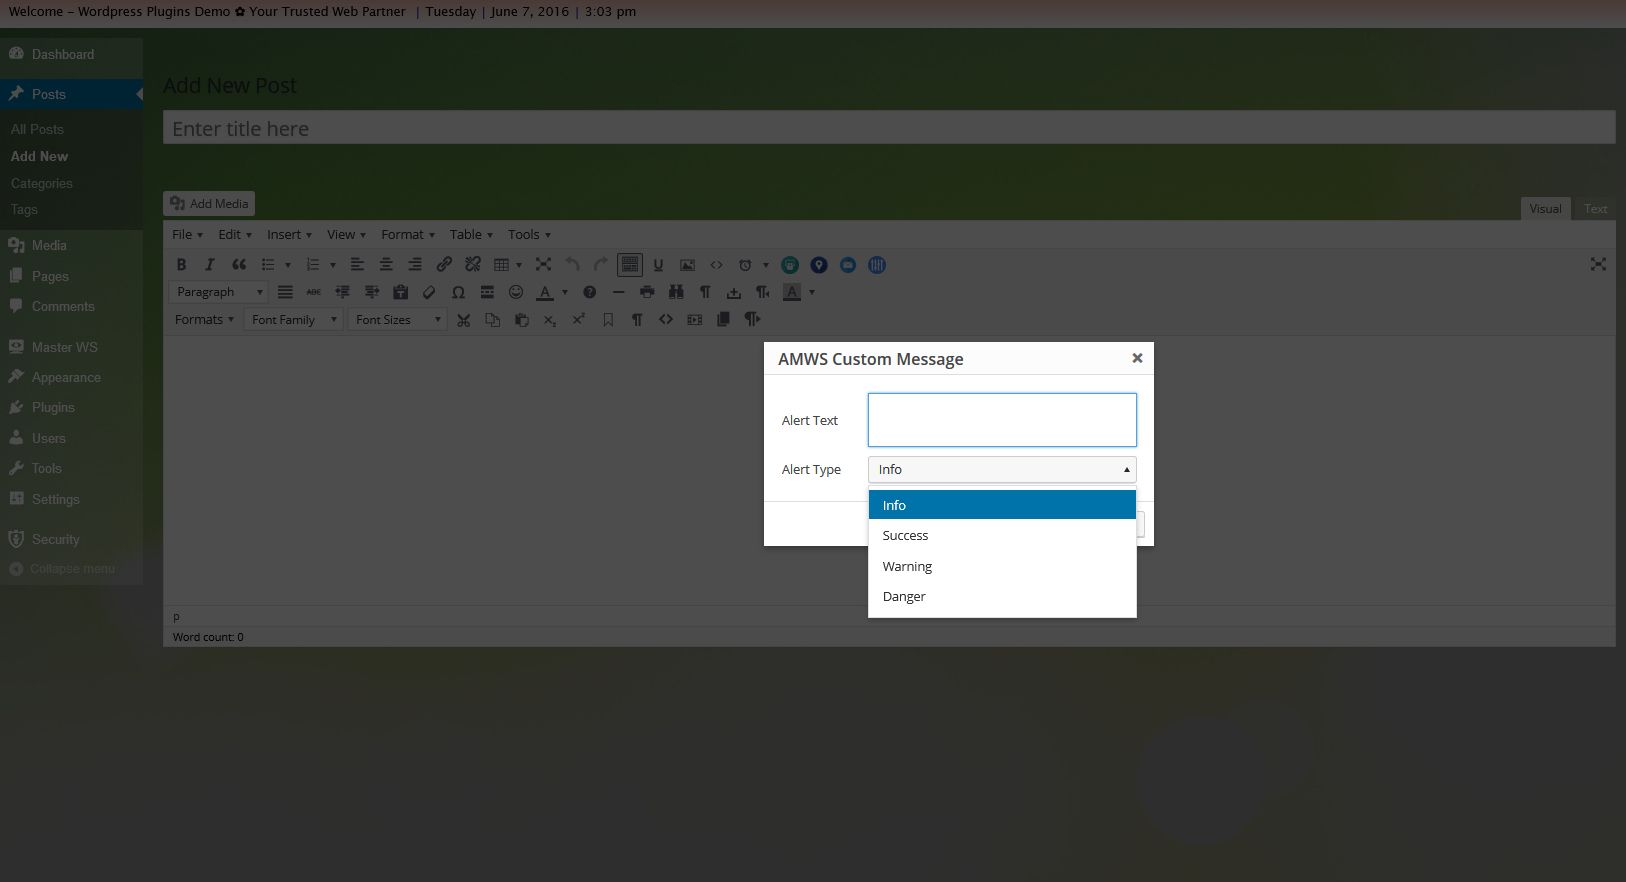Open find and replace binoculars
Image resolution: width=1626 pixels, height=882 pixels.
coord(676,292)
